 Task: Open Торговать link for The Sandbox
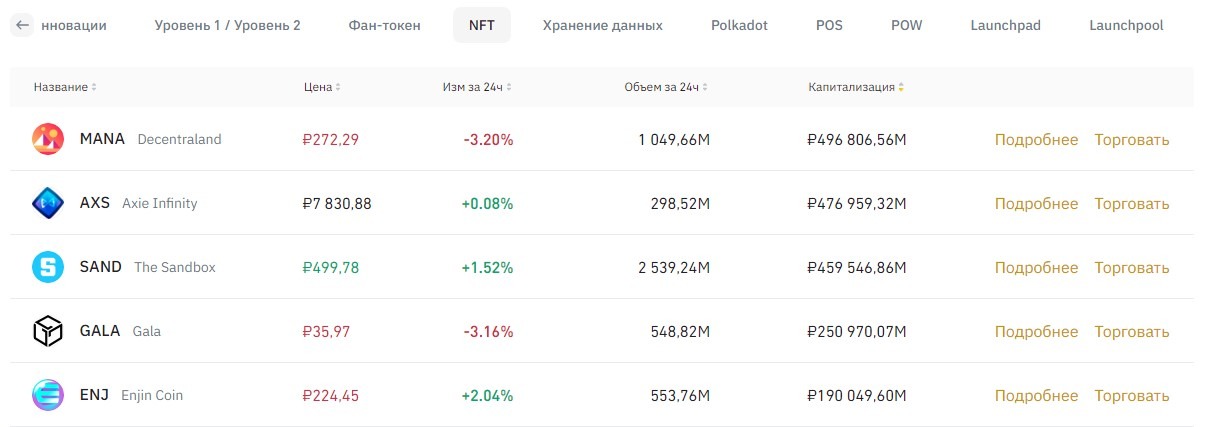click(x=1131, y=267)
